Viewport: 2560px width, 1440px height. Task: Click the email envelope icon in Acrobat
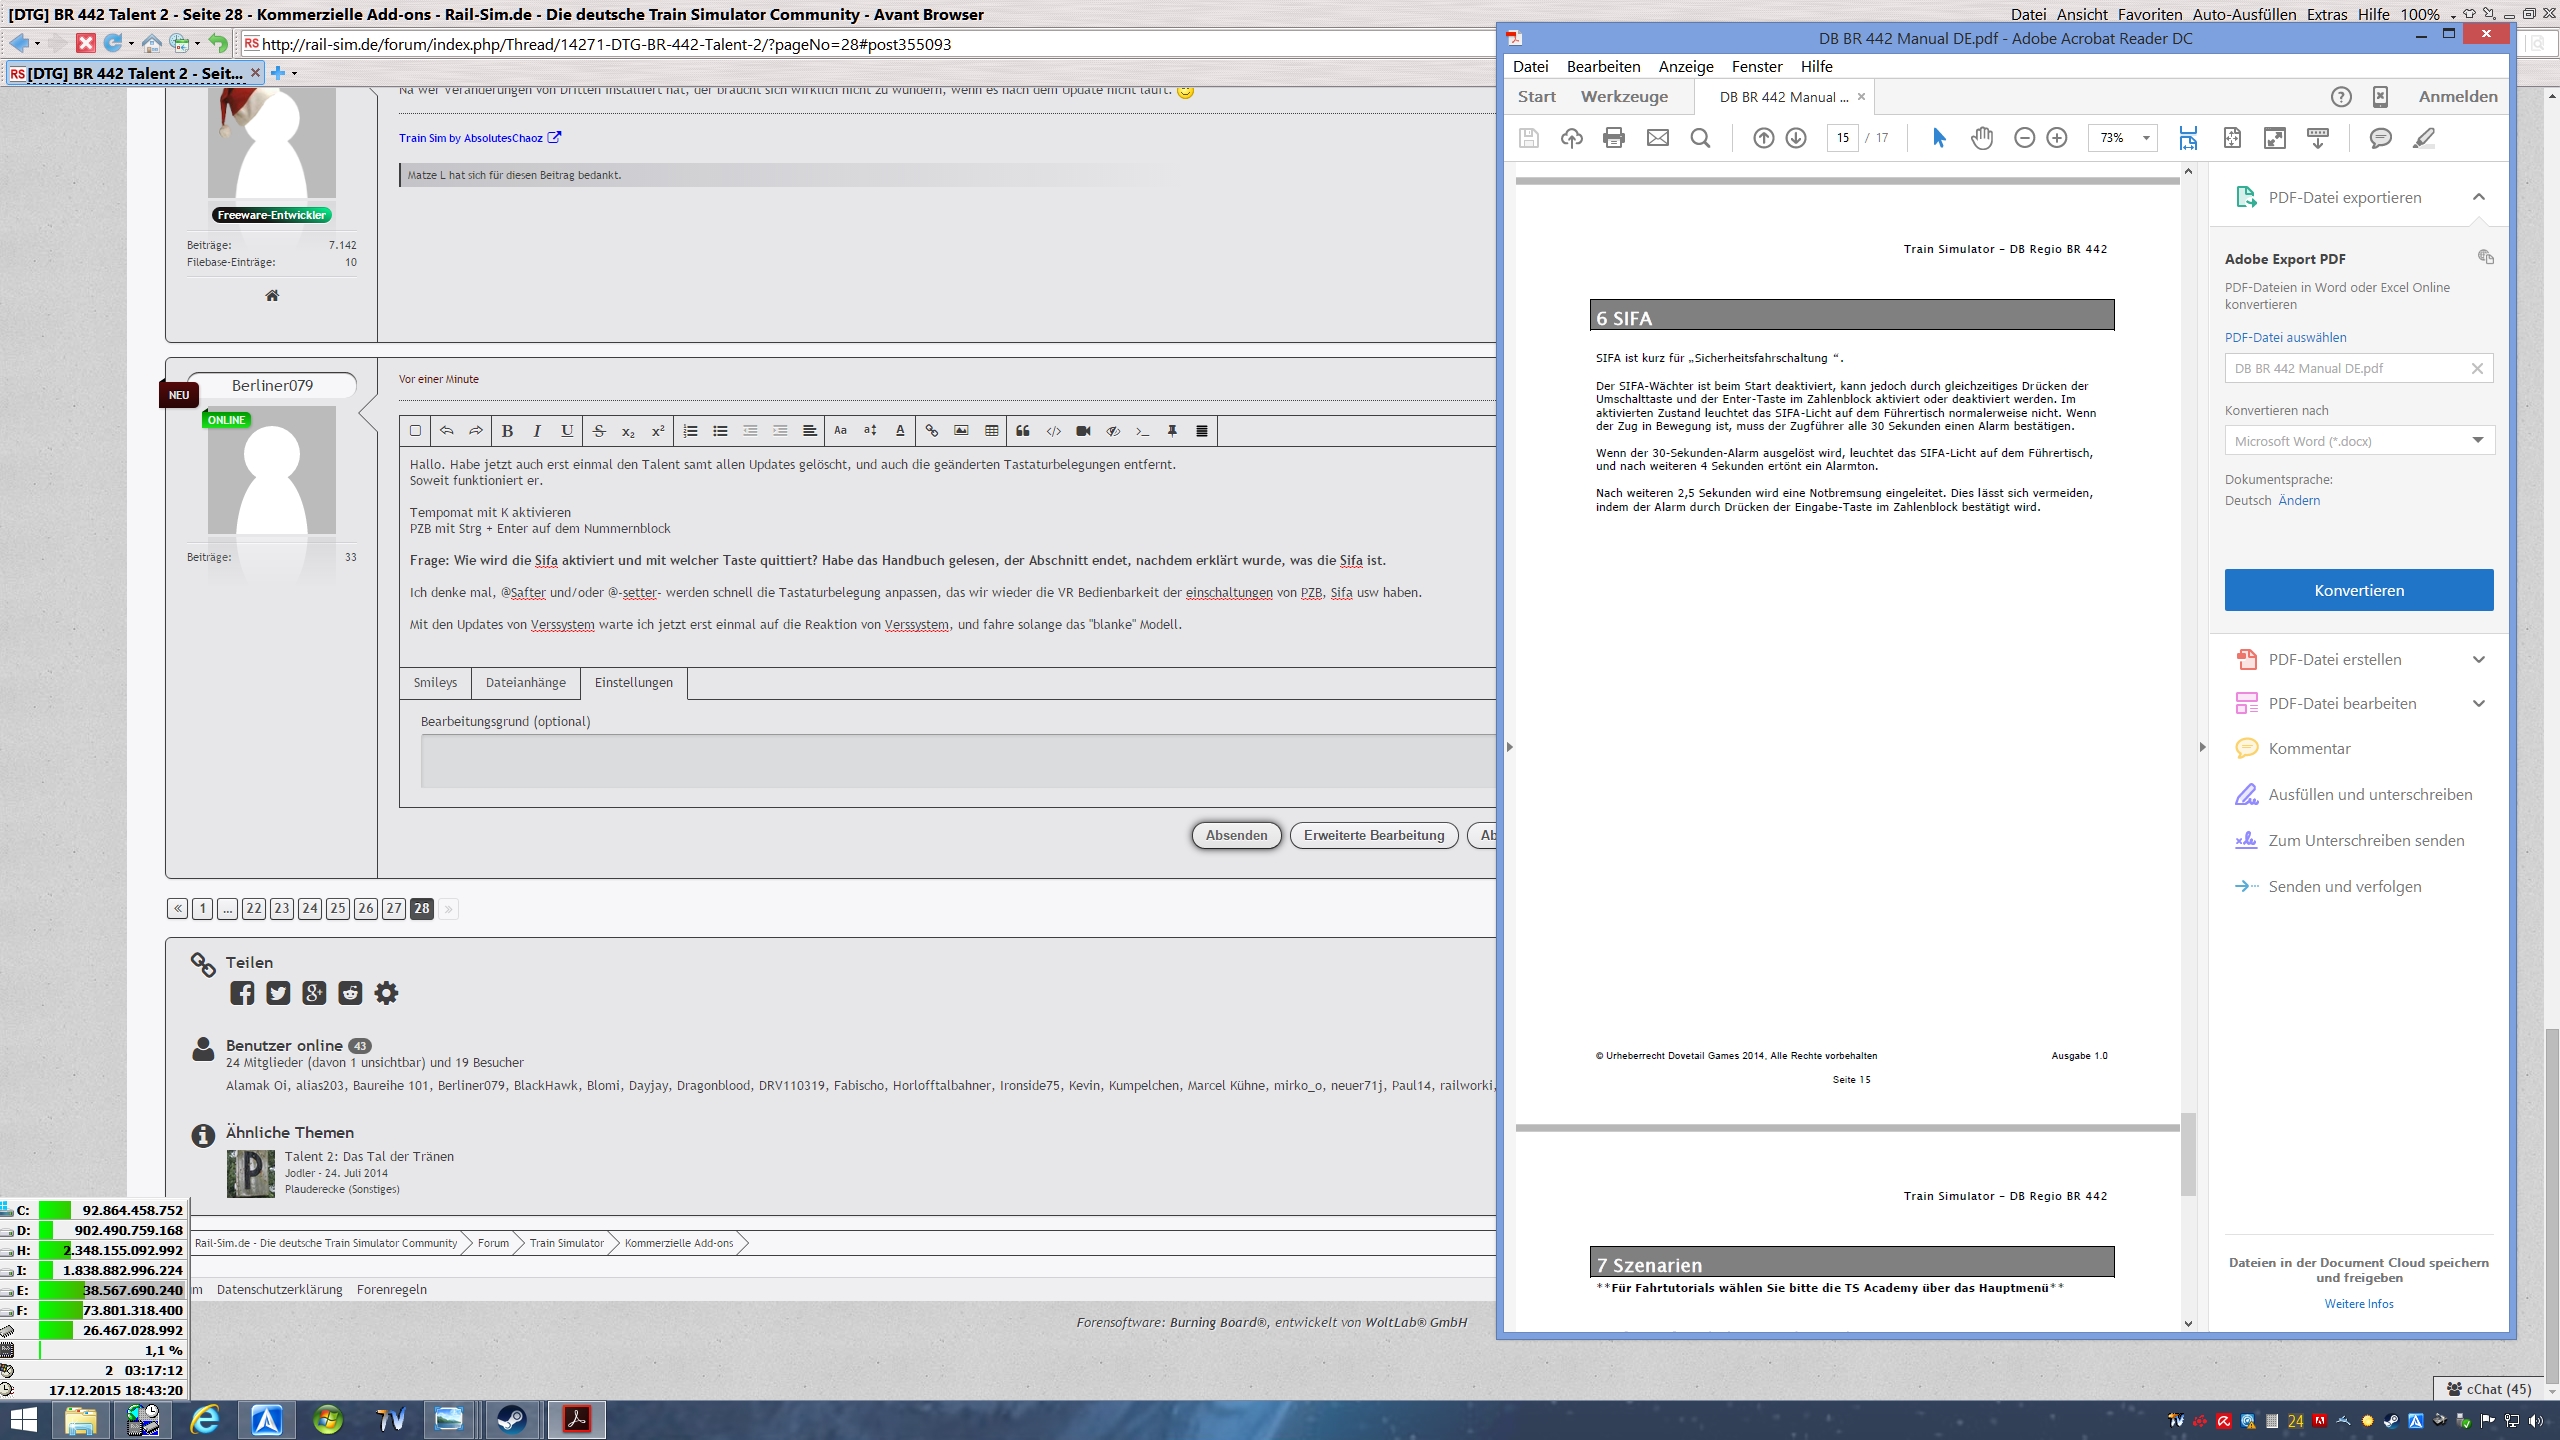1657,138
